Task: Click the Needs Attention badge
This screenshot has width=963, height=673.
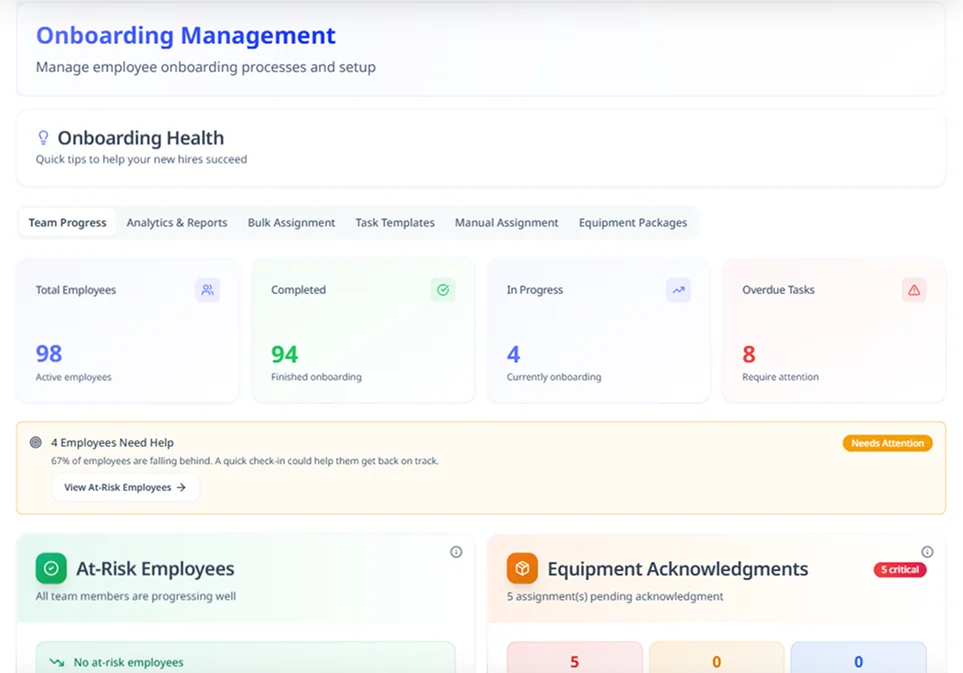Action: tap(887, 443)
